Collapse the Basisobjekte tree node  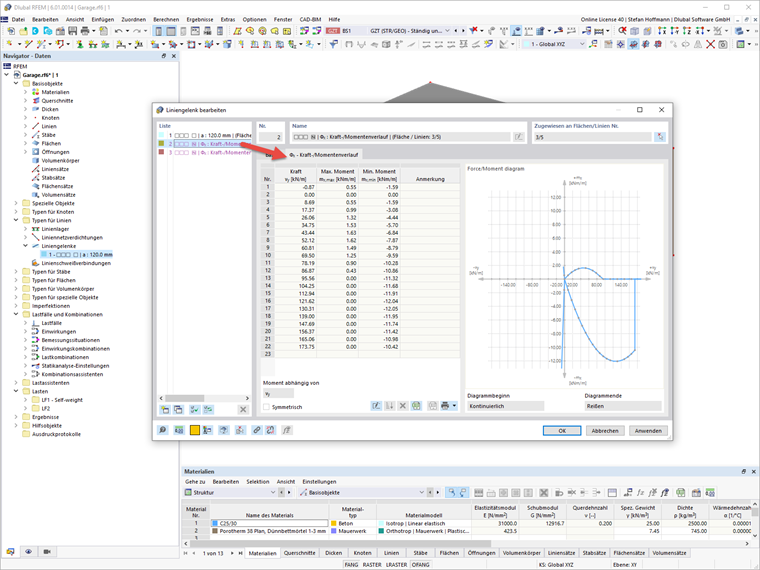(x=16, y=83)
